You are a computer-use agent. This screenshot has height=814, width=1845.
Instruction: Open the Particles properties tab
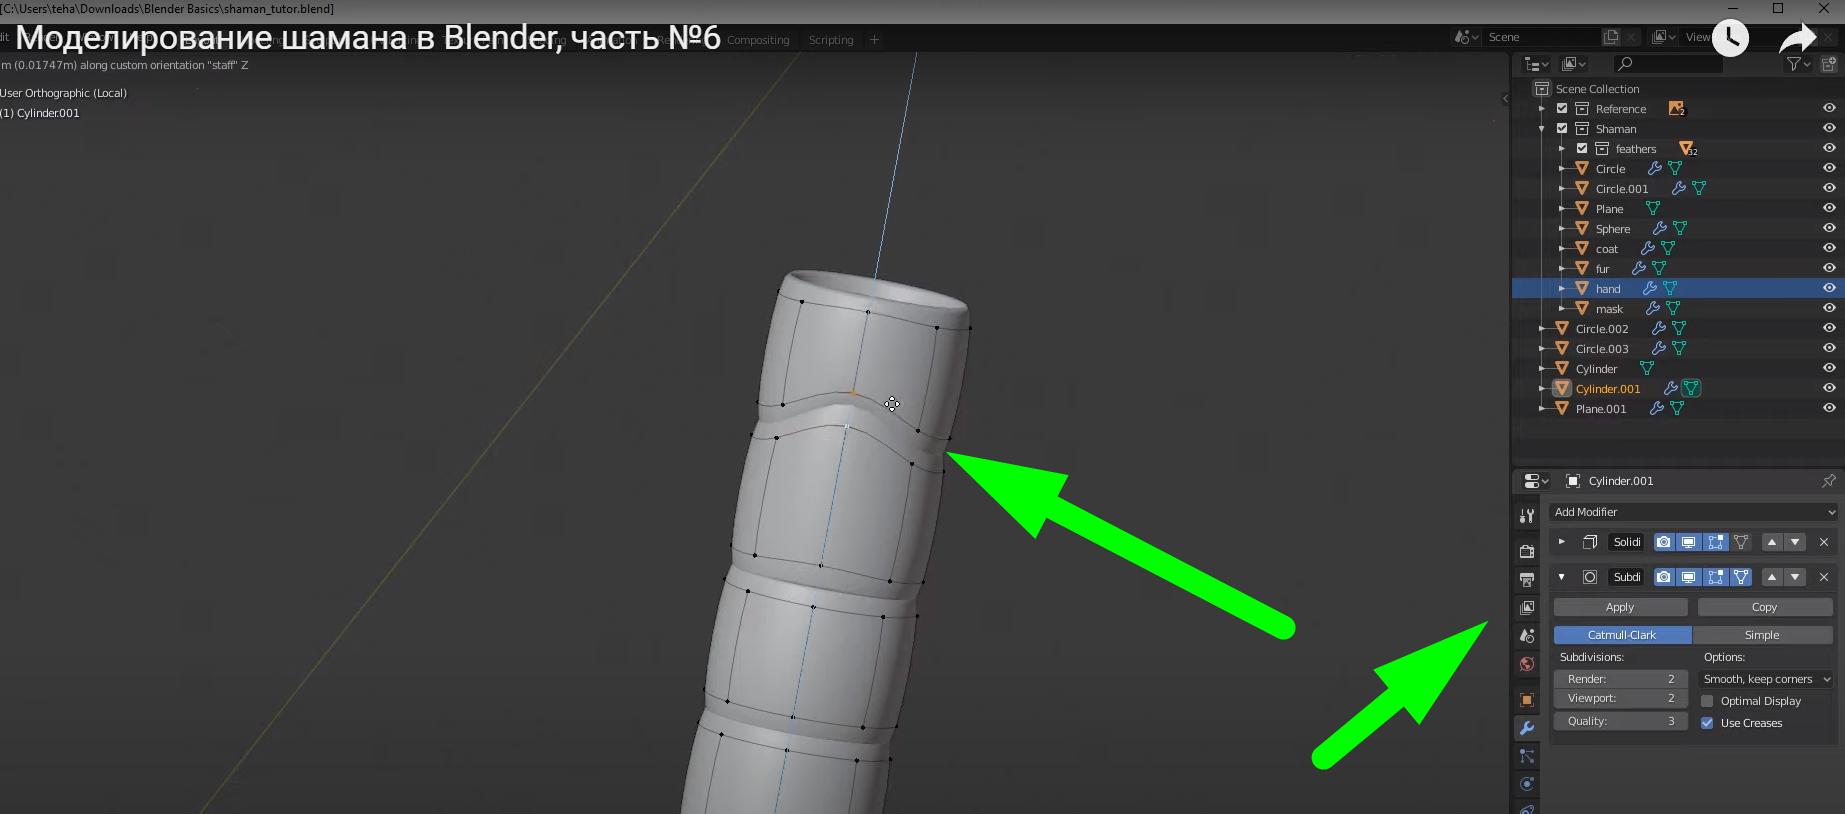pos(1527,756)
